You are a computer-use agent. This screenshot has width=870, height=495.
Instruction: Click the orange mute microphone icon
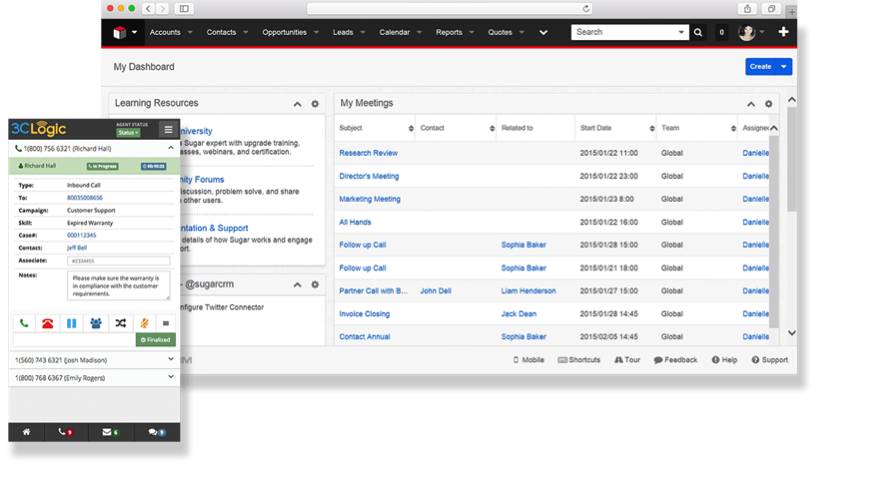point(144,323)
